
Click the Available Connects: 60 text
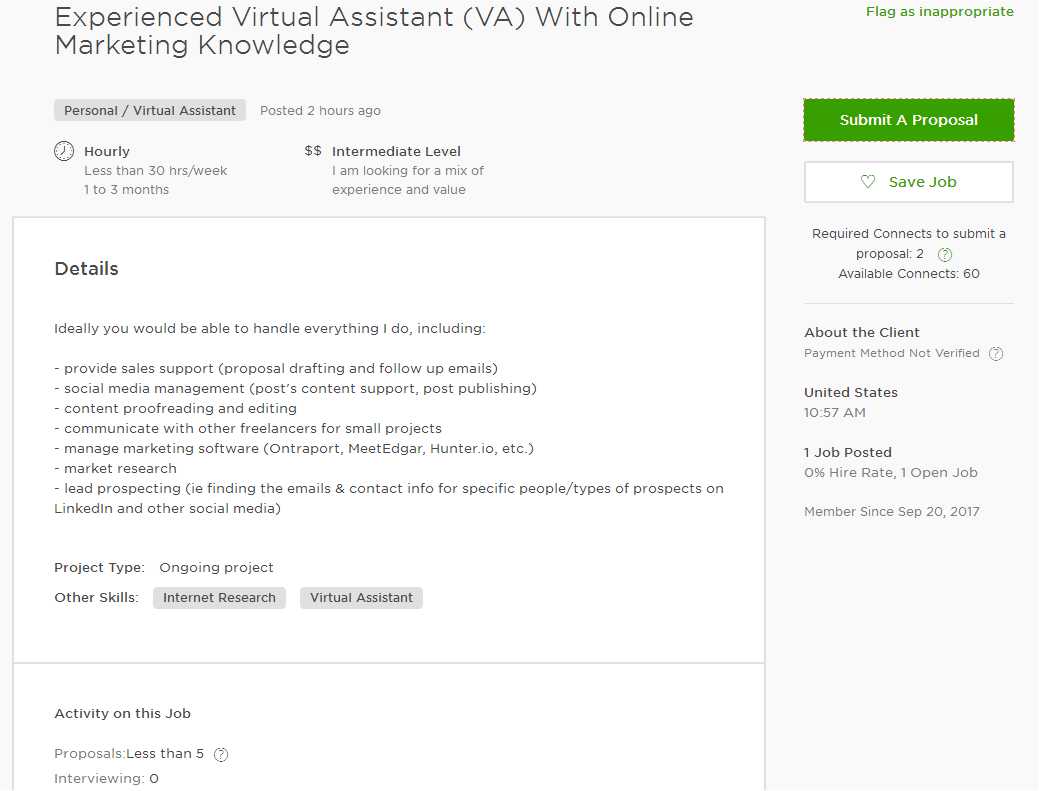pyautogui.click(x=908, y=274)
